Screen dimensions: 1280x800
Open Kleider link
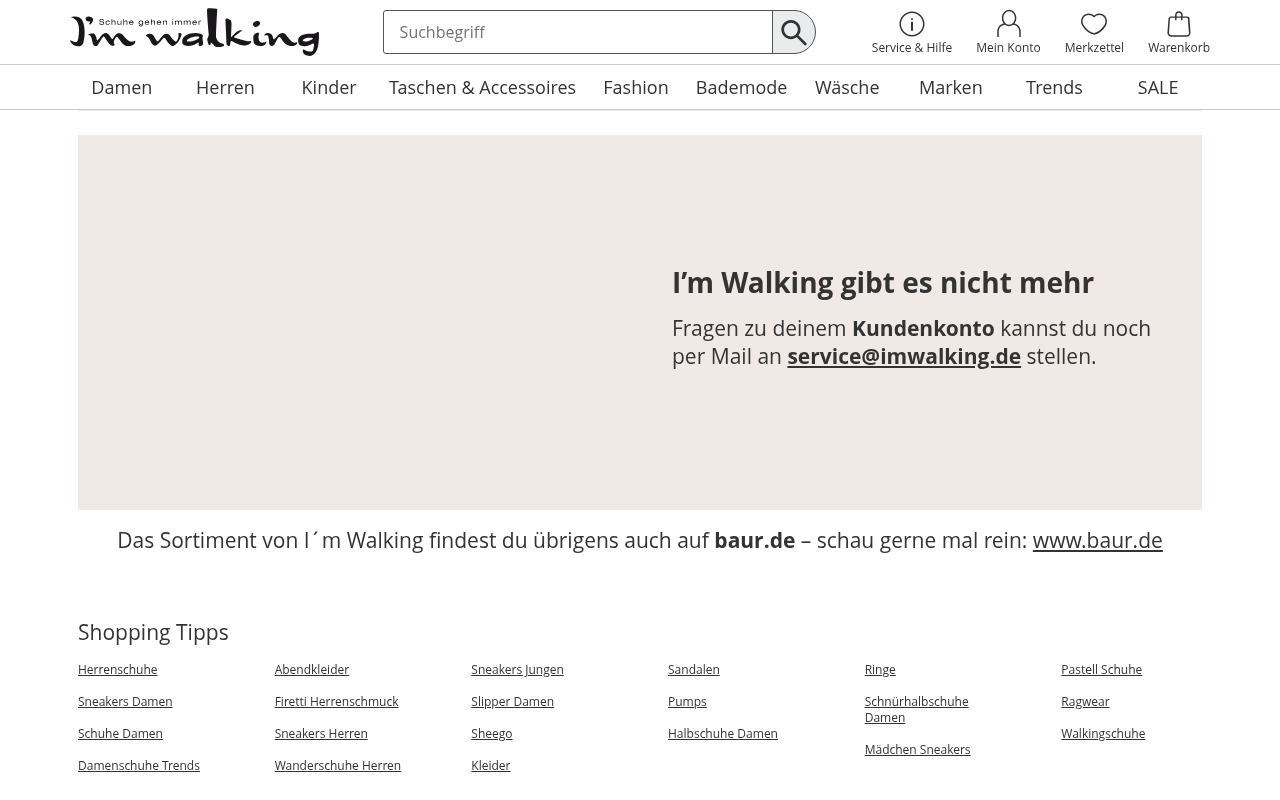pyautogui.click(x=491, y=766)
